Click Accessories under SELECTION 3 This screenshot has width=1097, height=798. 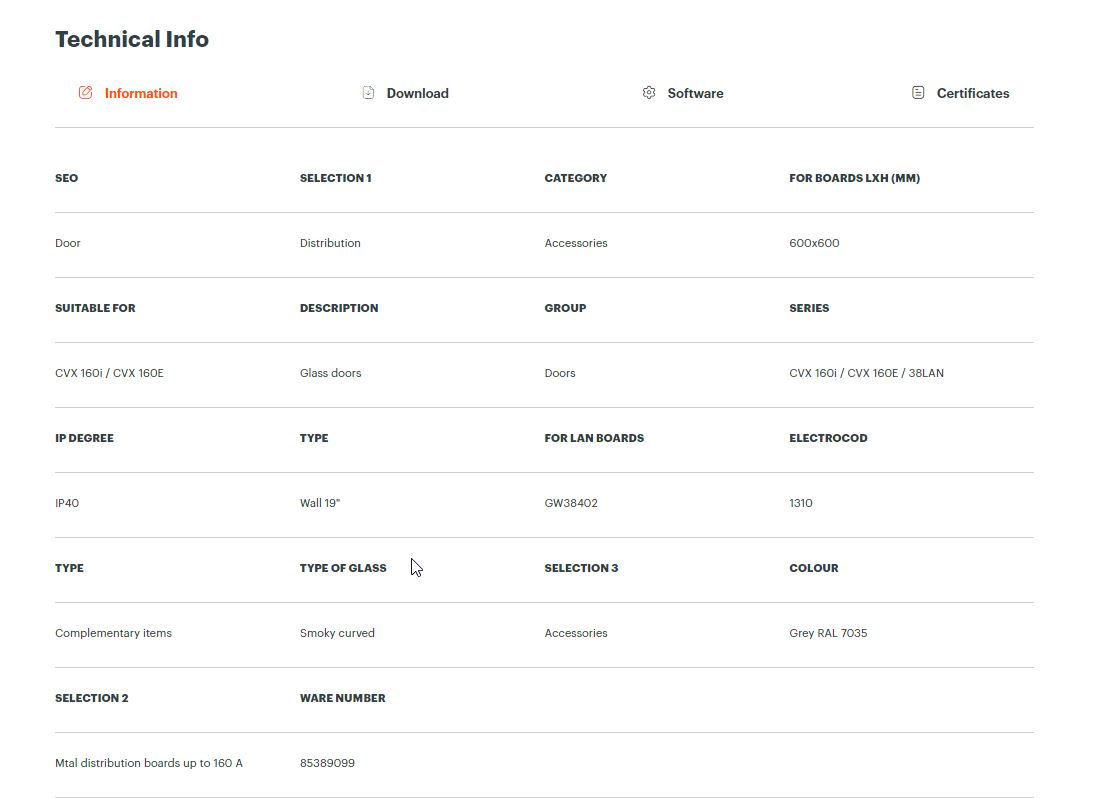[576, 633]
